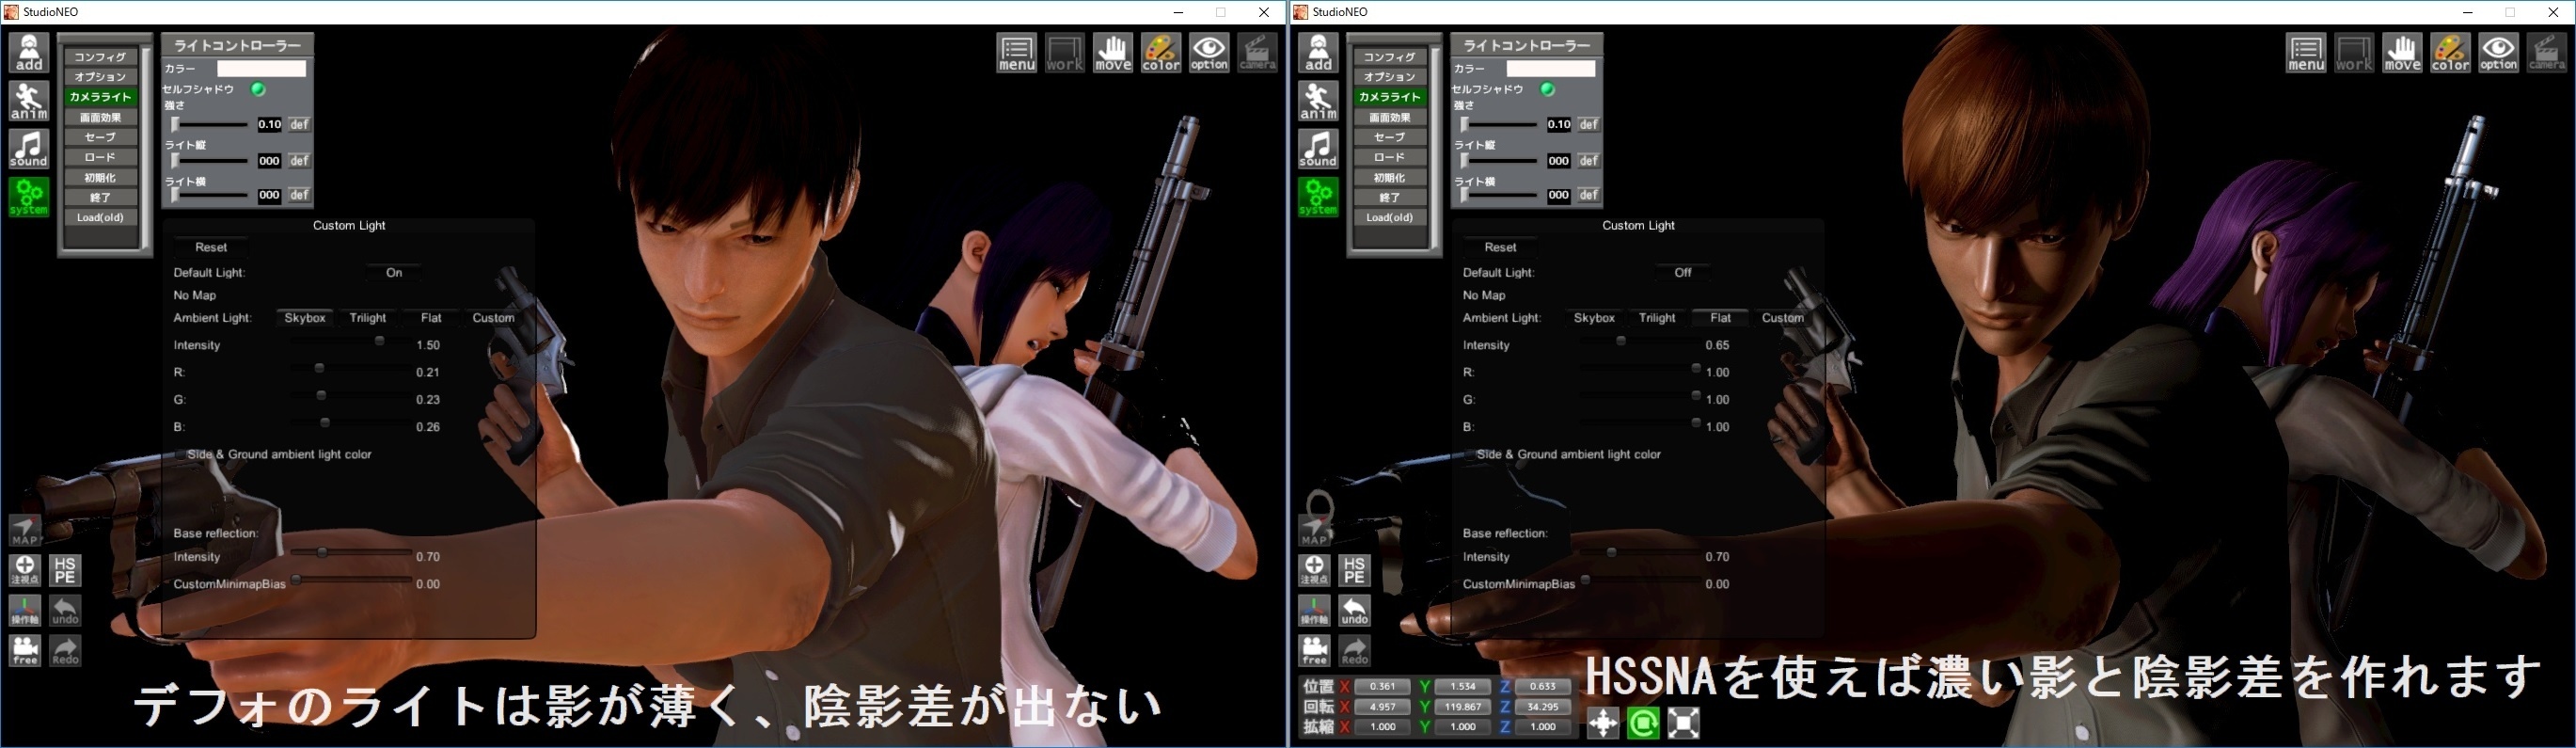Image resolution: width=2576 pixels, height=748 pixels.
Task: Toggle Default Light On button in left window
Action: 394,272
